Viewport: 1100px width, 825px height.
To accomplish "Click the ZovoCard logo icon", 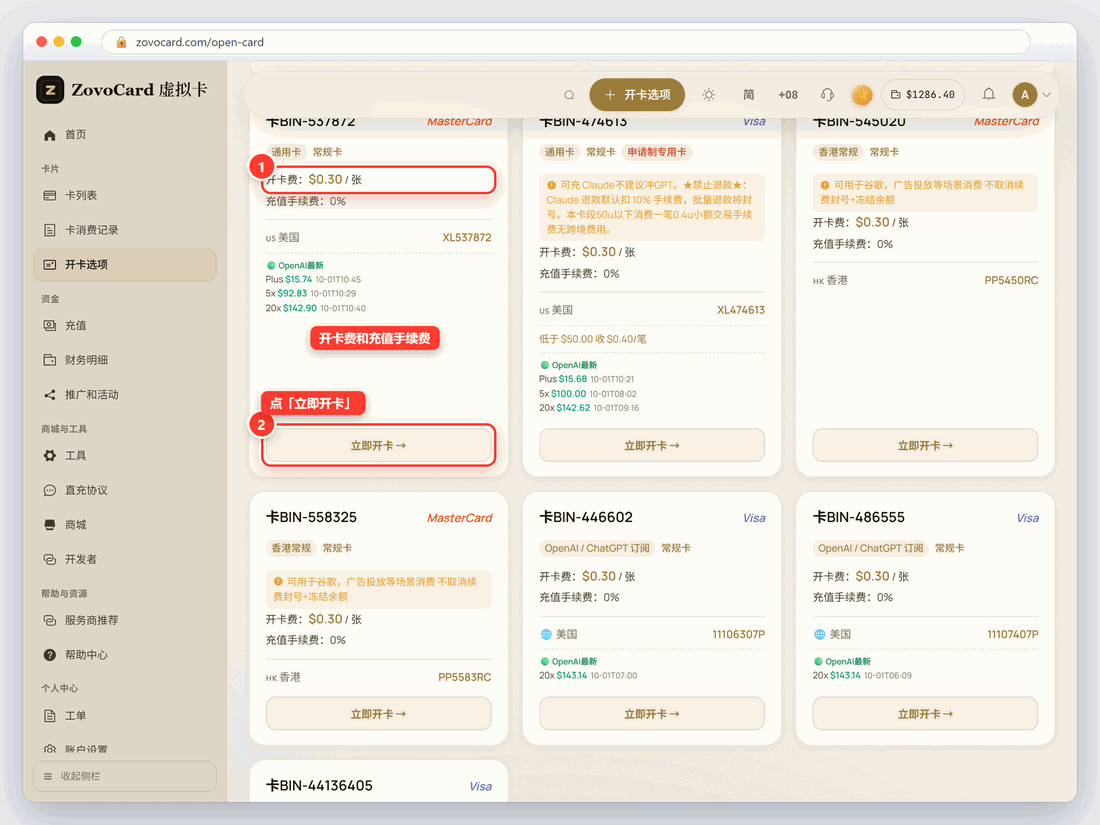I will (x=50, y=90).
